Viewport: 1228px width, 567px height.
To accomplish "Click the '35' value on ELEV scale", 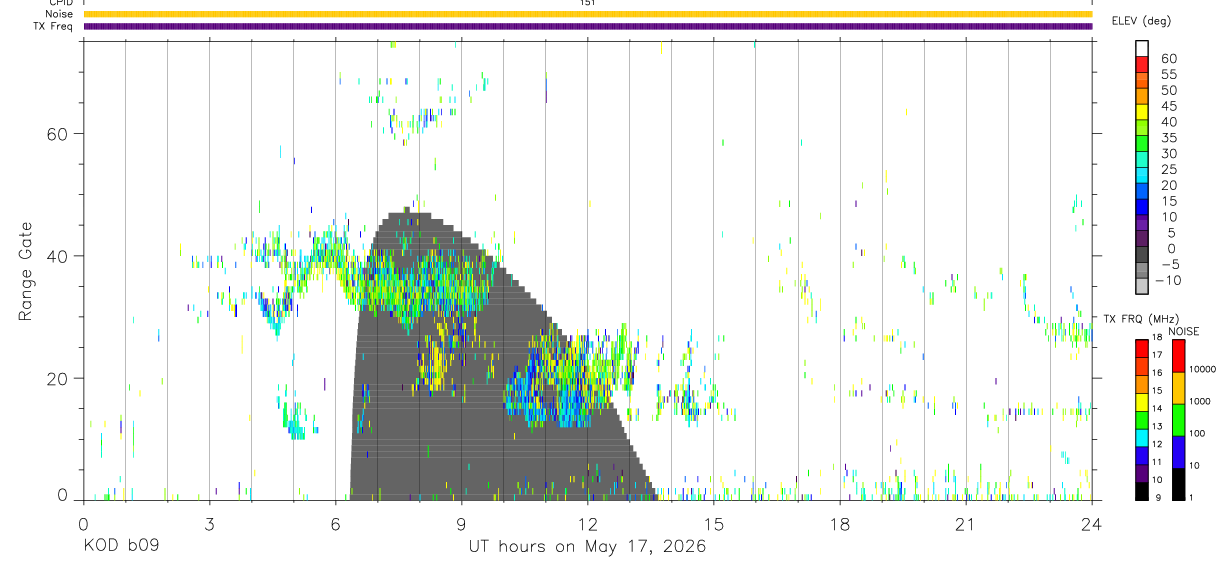I will (1168, 138).
